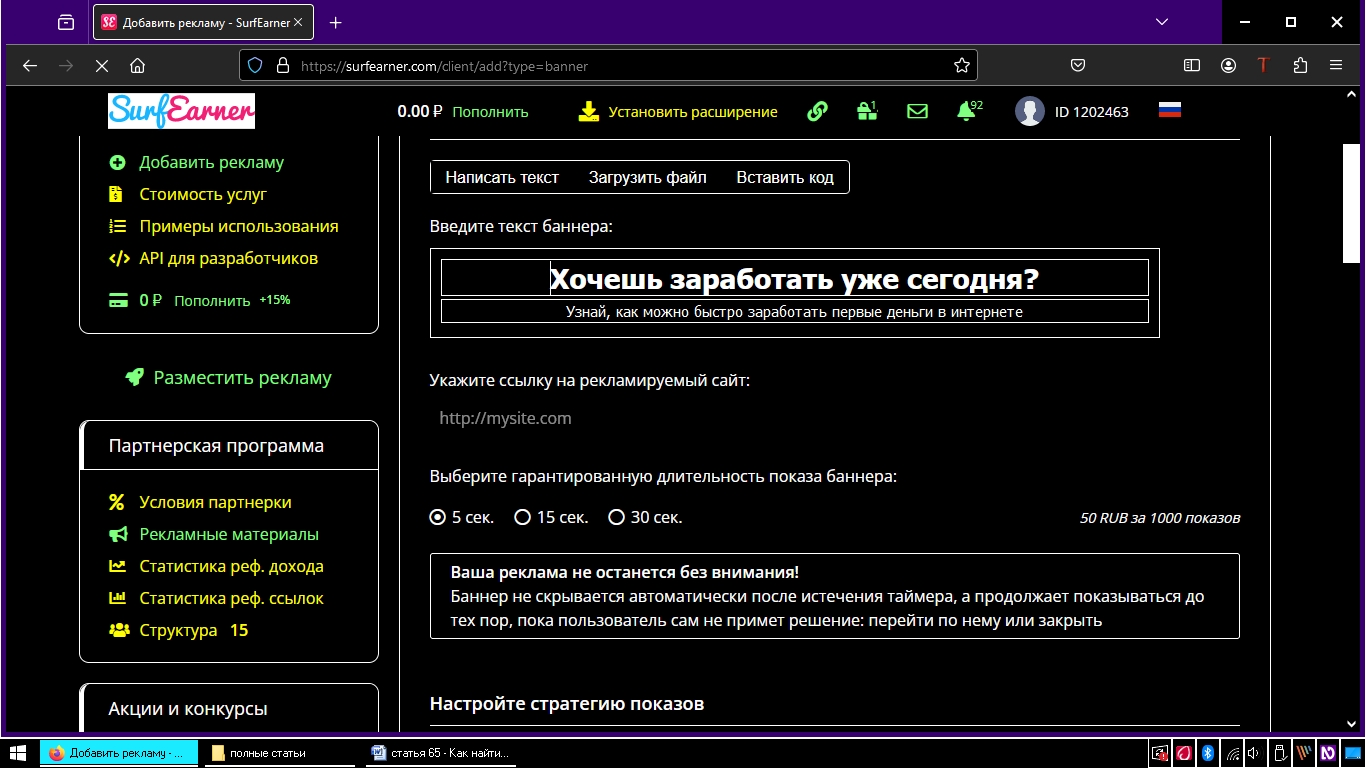Viewport: 1366px width, 768px height.
Task: Click the page vertical scrollbar thumb
Action: click(x=1351, y=203)
